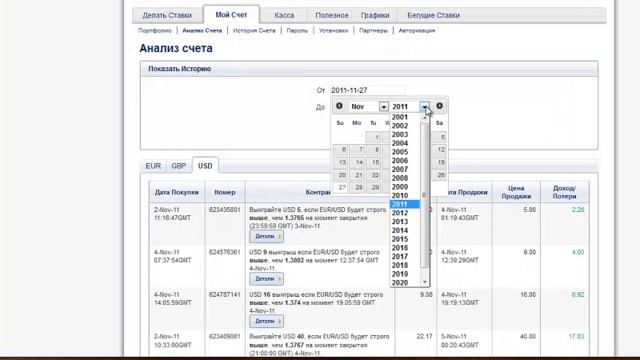The height and width of the screenshot is (360, 640).
Task: Click the Цена Продажи column header
Action: pyautogui.click(x=516, y=192)
